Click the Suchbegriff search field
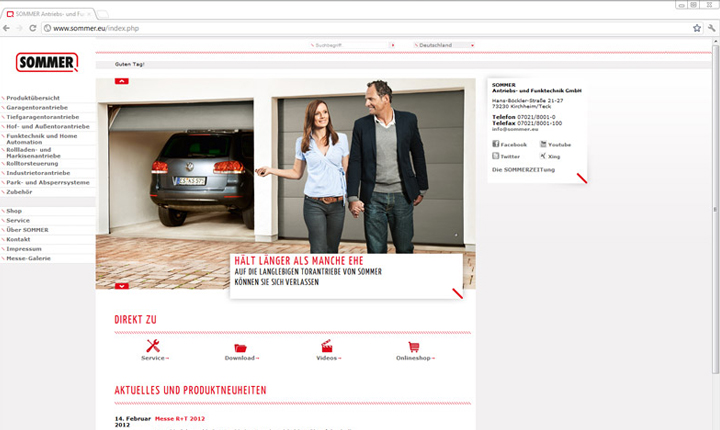Viewport: 720px width, 430px height. pyautogui.click(x=350, y=45)
